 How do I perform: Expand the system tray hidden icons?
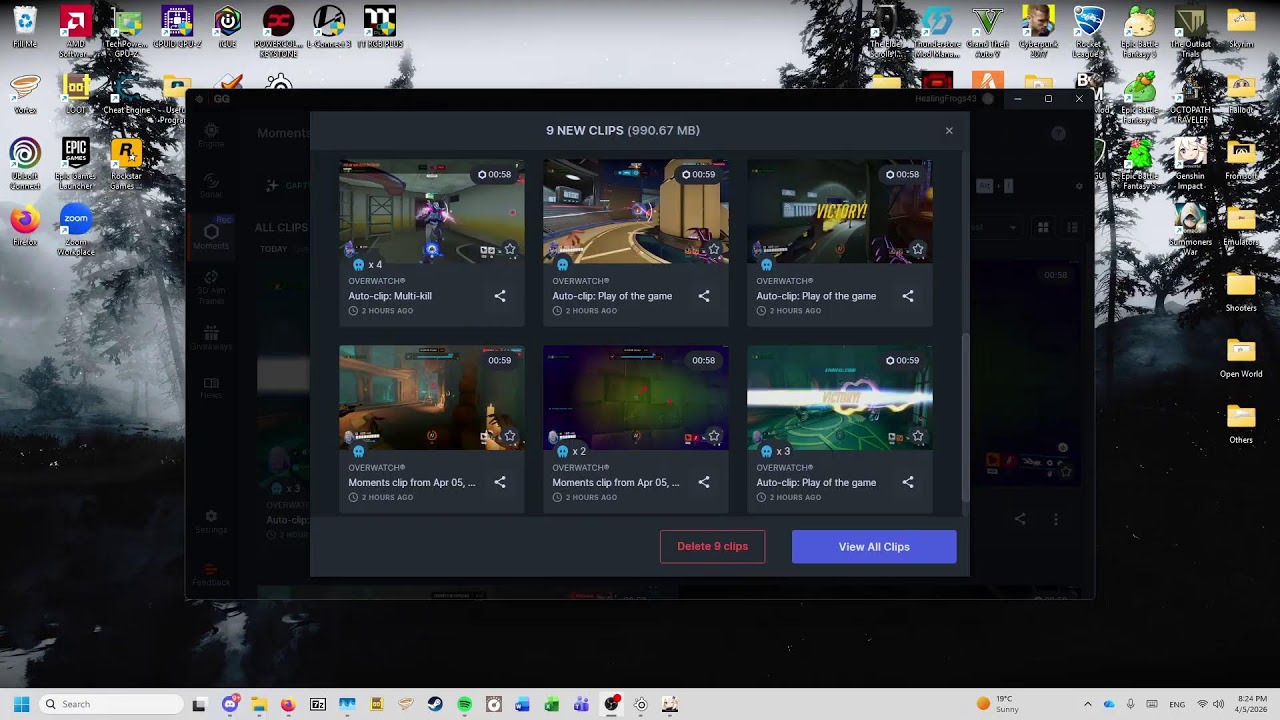(x=1088, y=704)
